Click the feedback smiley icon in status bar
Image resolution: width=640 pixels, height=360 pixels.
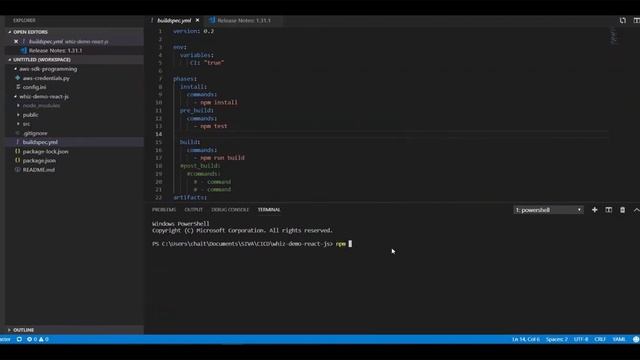636,339
